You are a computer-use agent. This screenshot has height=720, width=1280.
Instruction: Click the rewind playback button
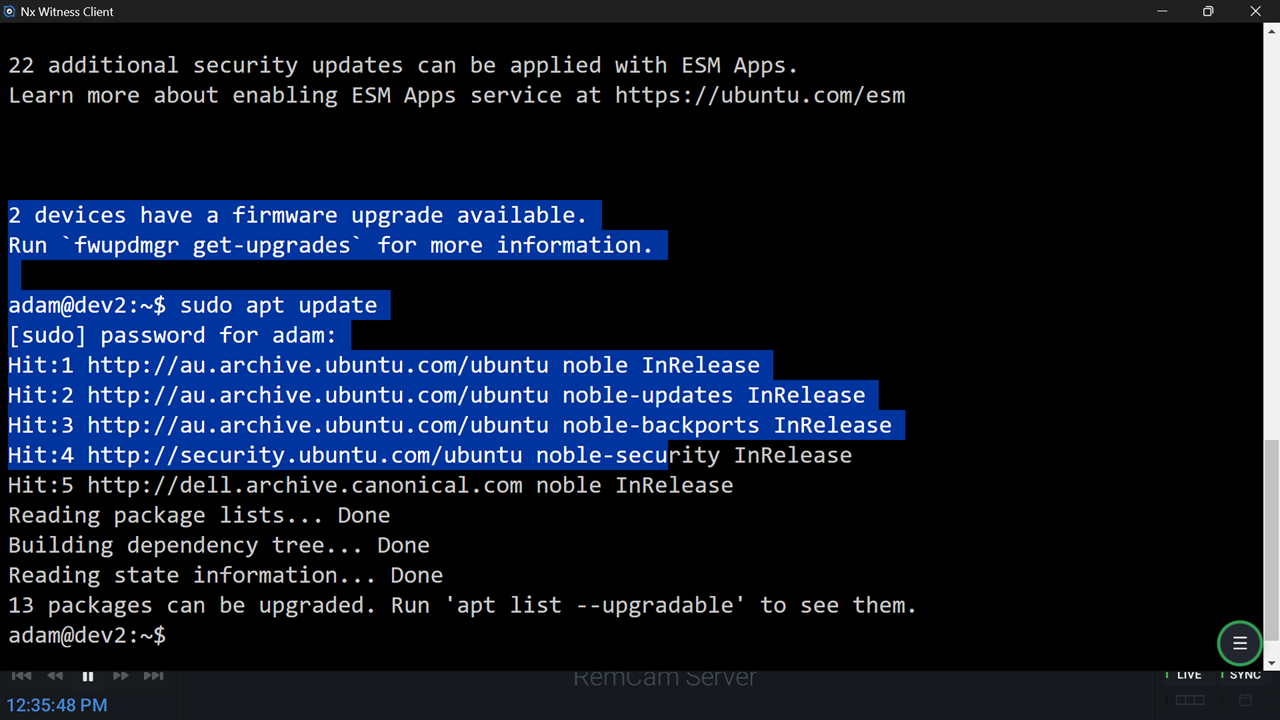55,677
